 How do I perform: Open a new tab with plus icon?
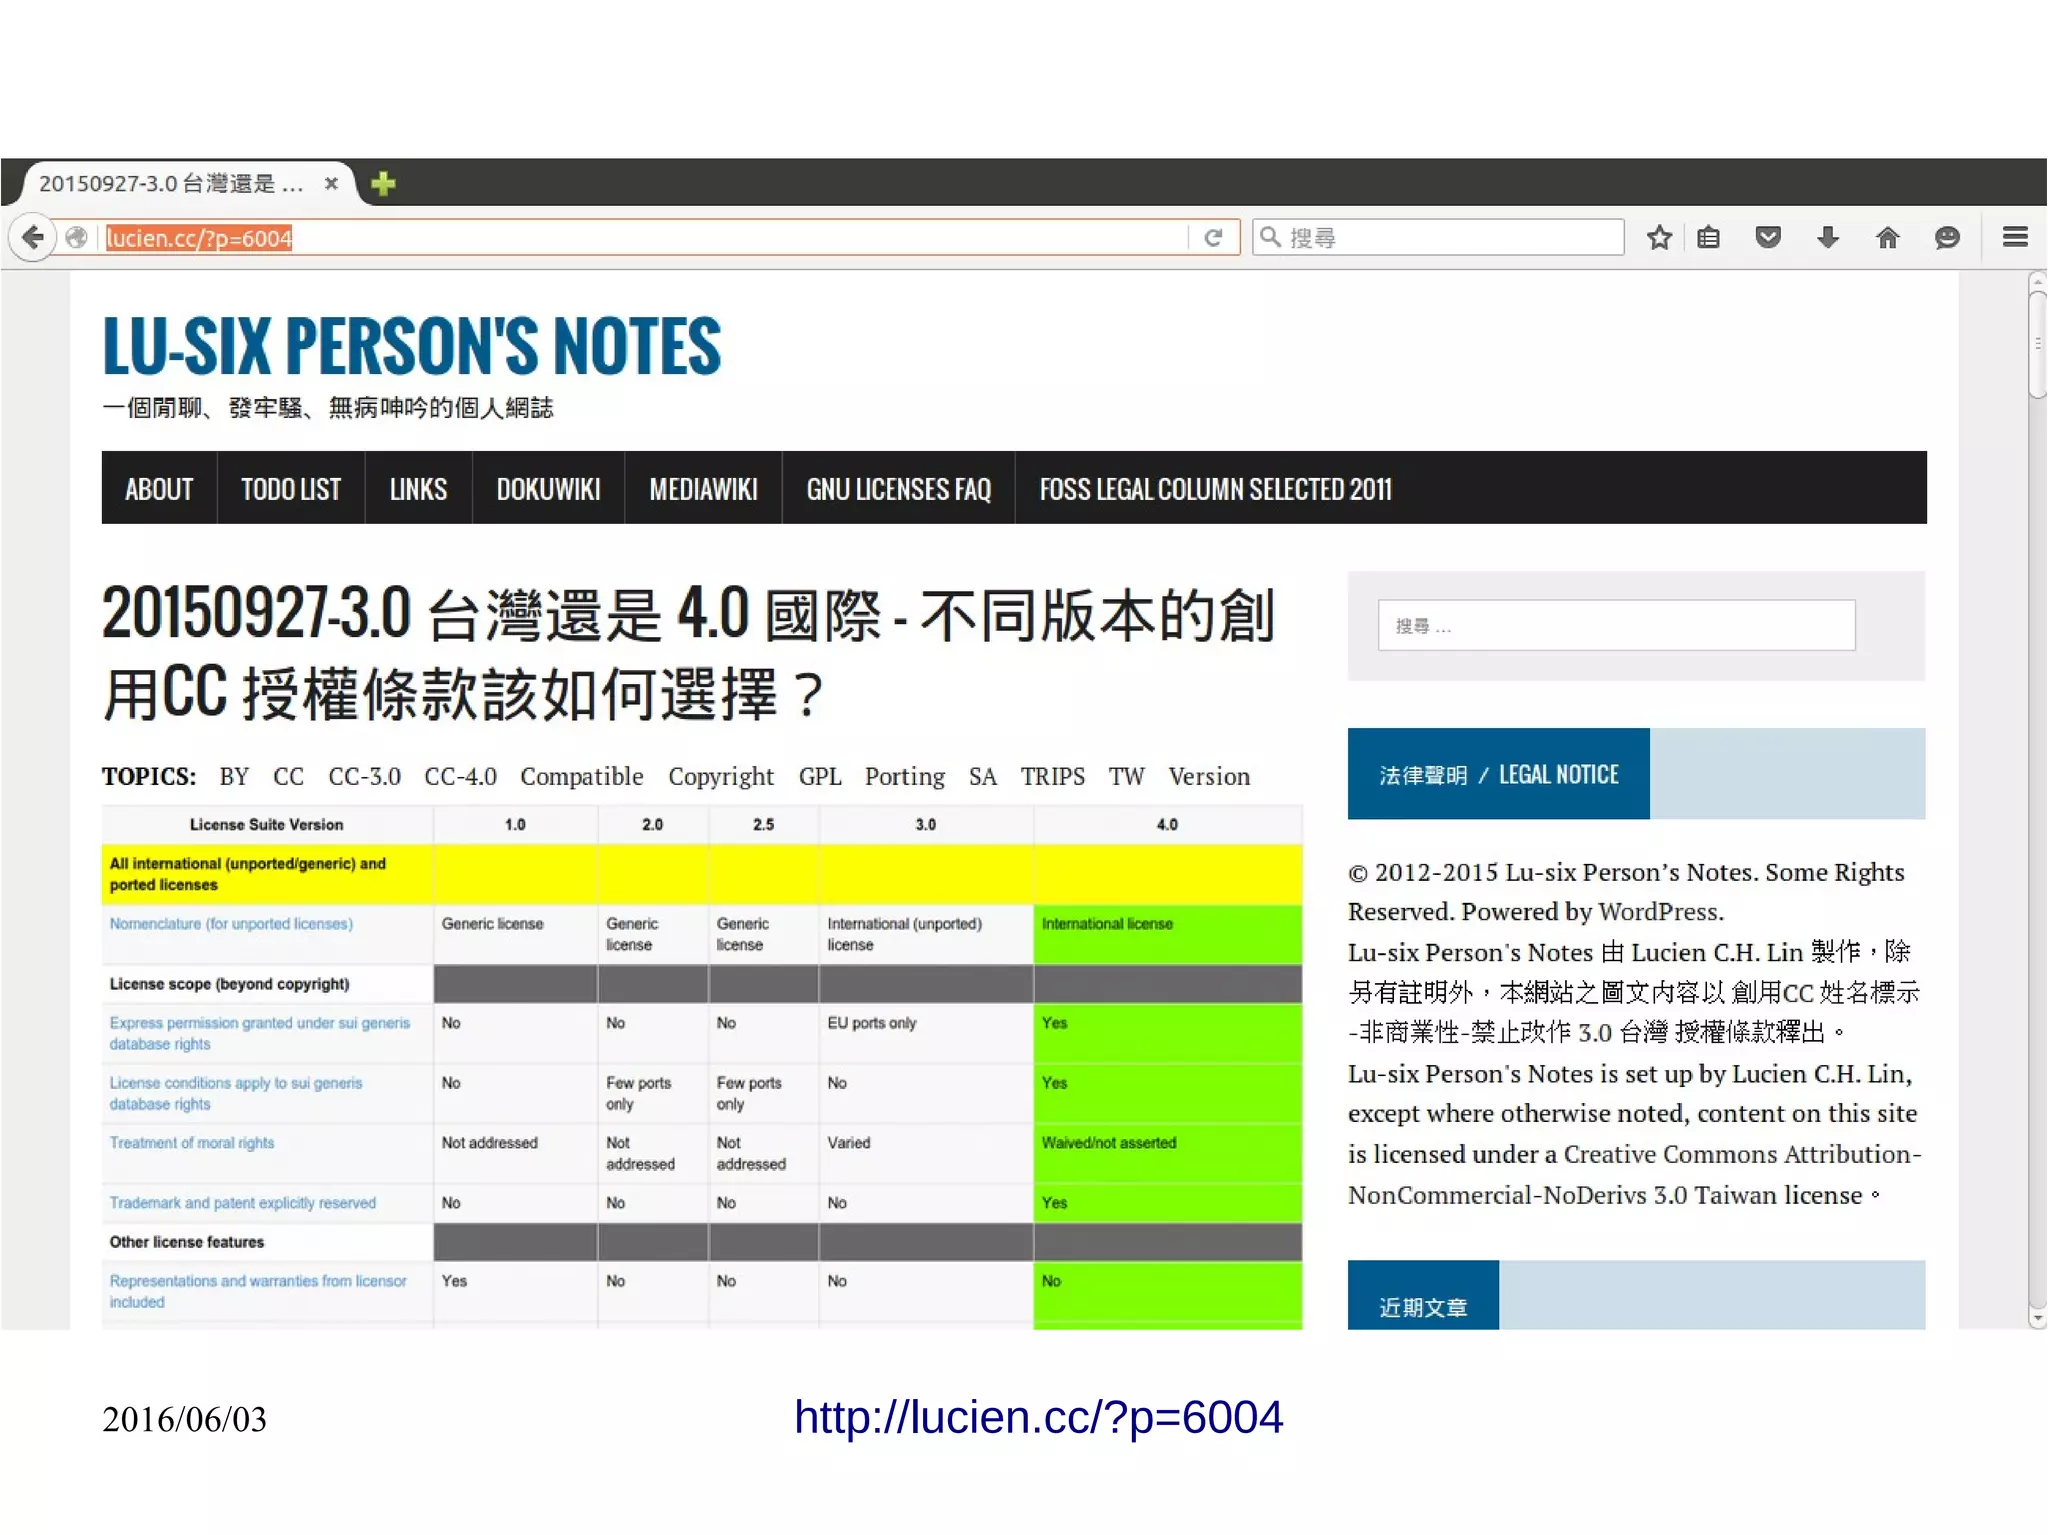383,183
